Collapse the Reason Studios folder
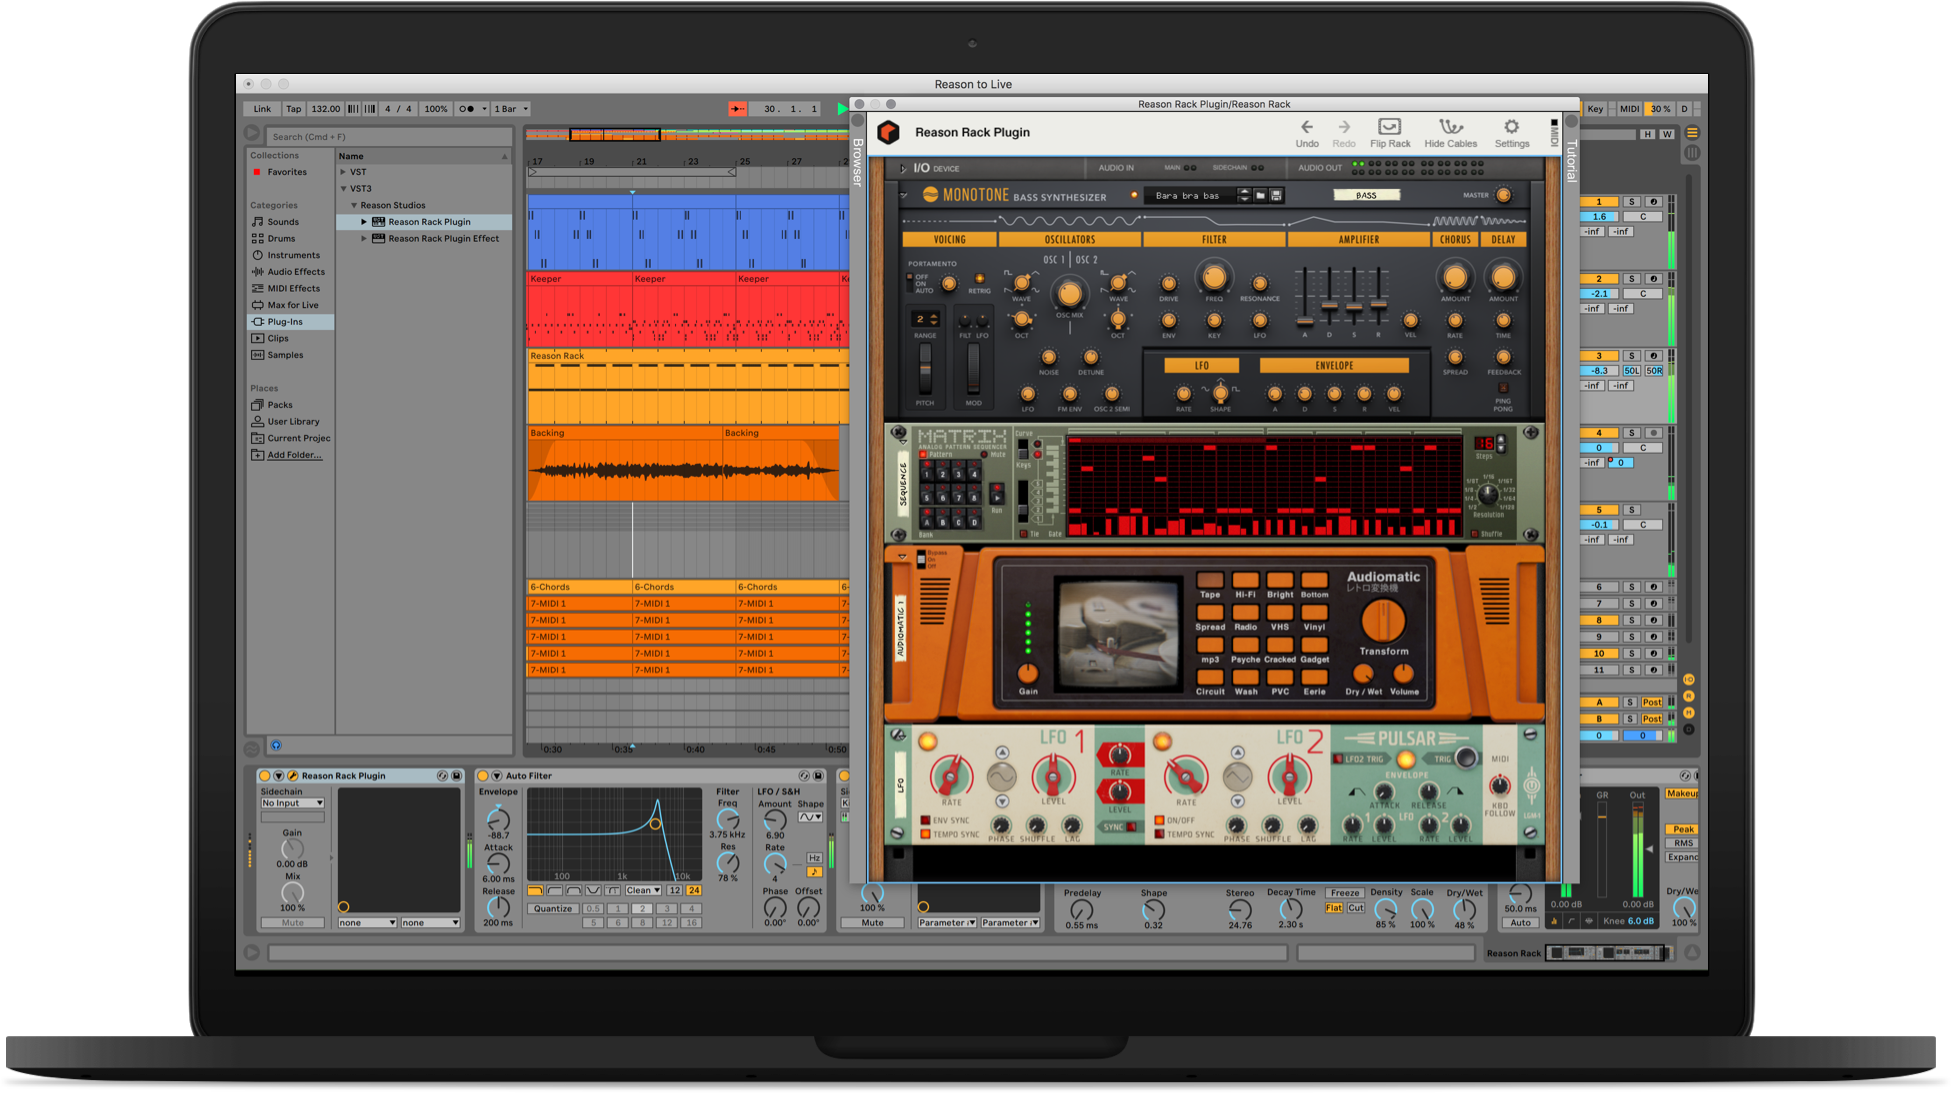Screen dimensions: 1952x1094 [354, 204]
